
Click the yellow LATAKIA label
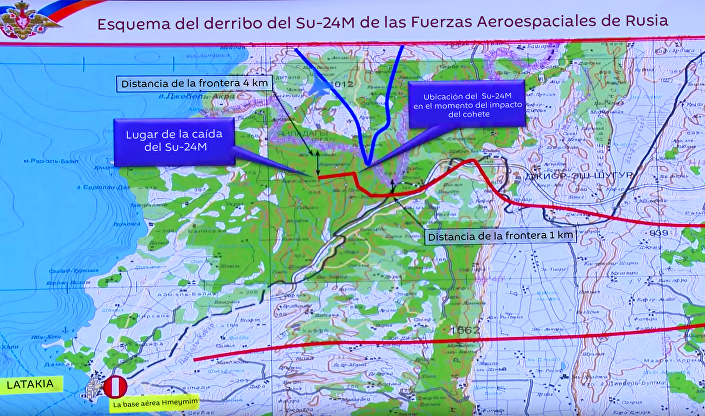tap(31, 383)
